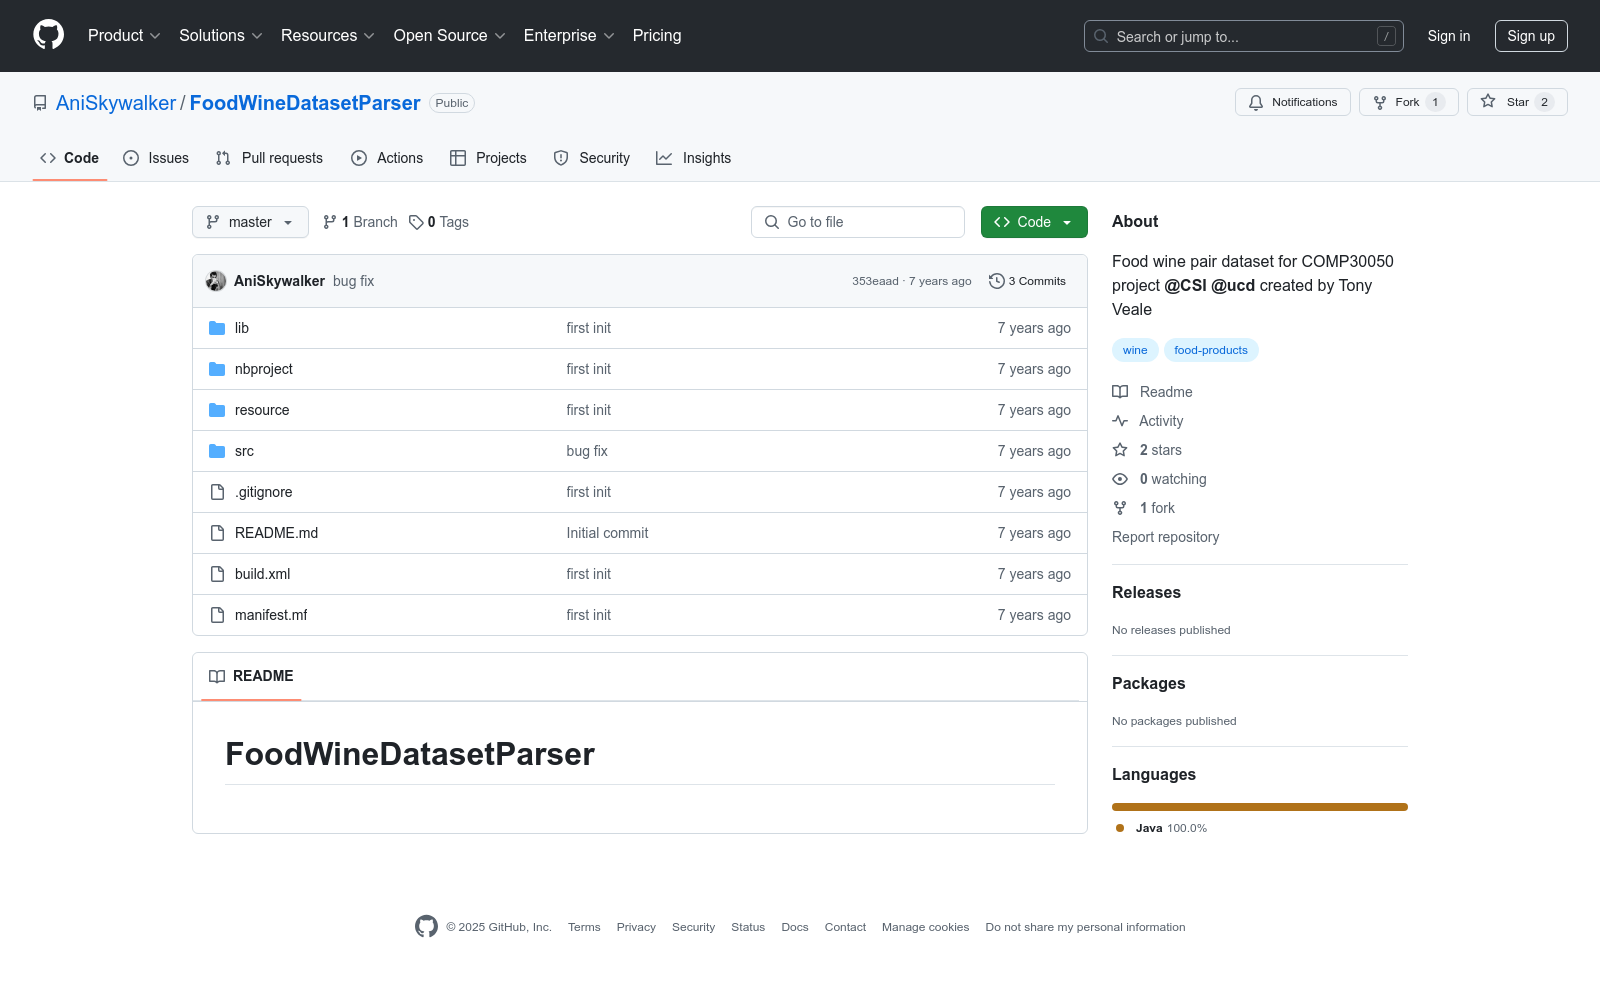
Task: Click the bell icon in Notifications button
Action: pyautogui.click(x=1256, y=102)
